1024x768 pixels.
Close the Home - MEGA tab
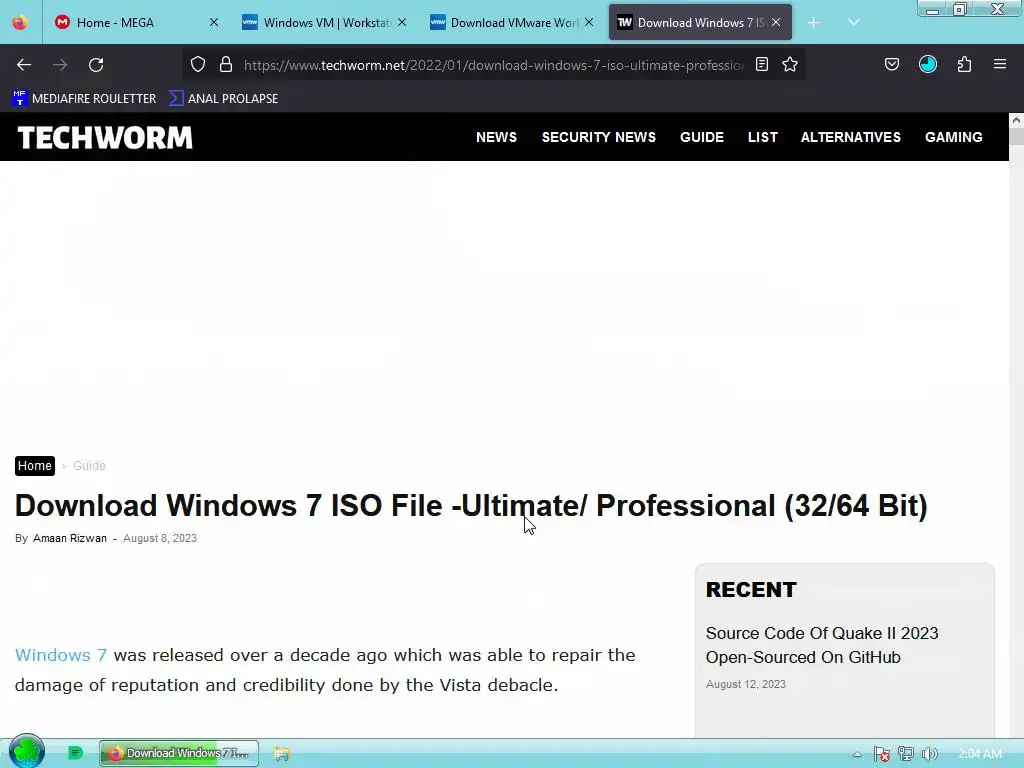(x=214, y=22)
